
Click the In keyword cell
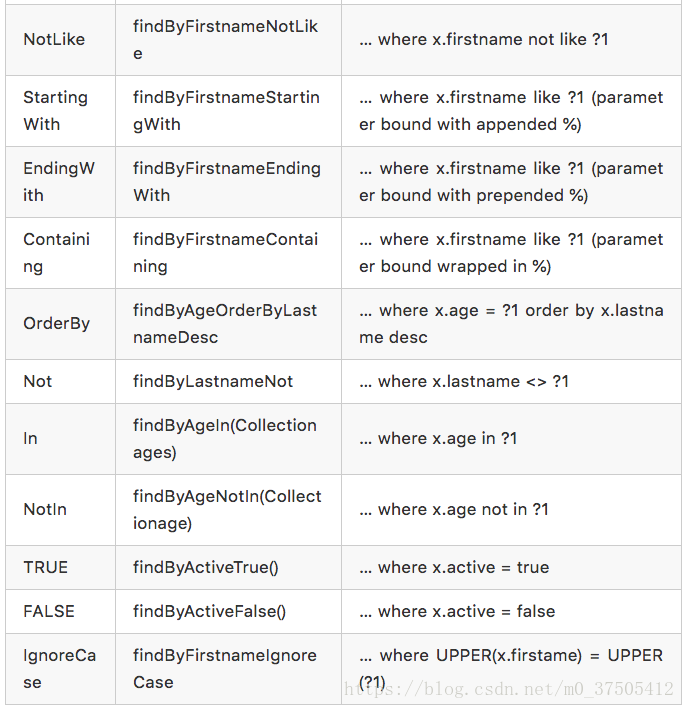tap(61, 439)
